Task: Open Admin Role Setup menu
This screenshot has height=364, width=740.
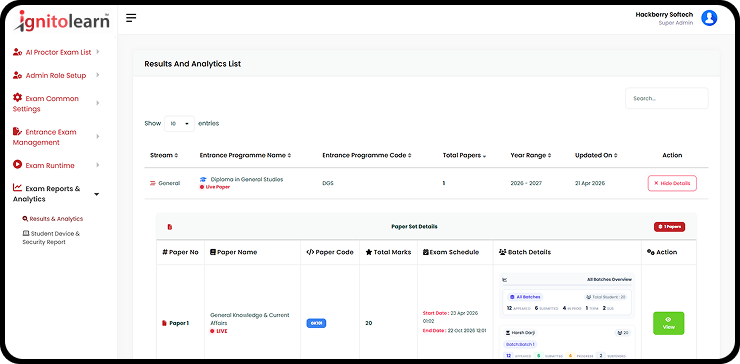Action: 56,75
